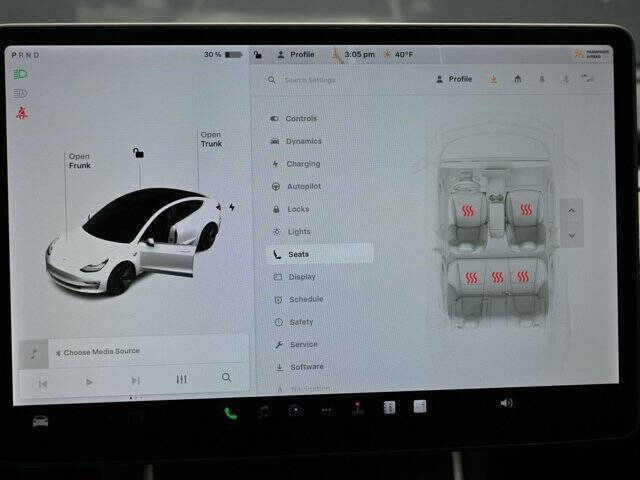The height and width of the screenshot is (480, 640).
Task: Toggle rear right seat heater
Action: point(523,276)
